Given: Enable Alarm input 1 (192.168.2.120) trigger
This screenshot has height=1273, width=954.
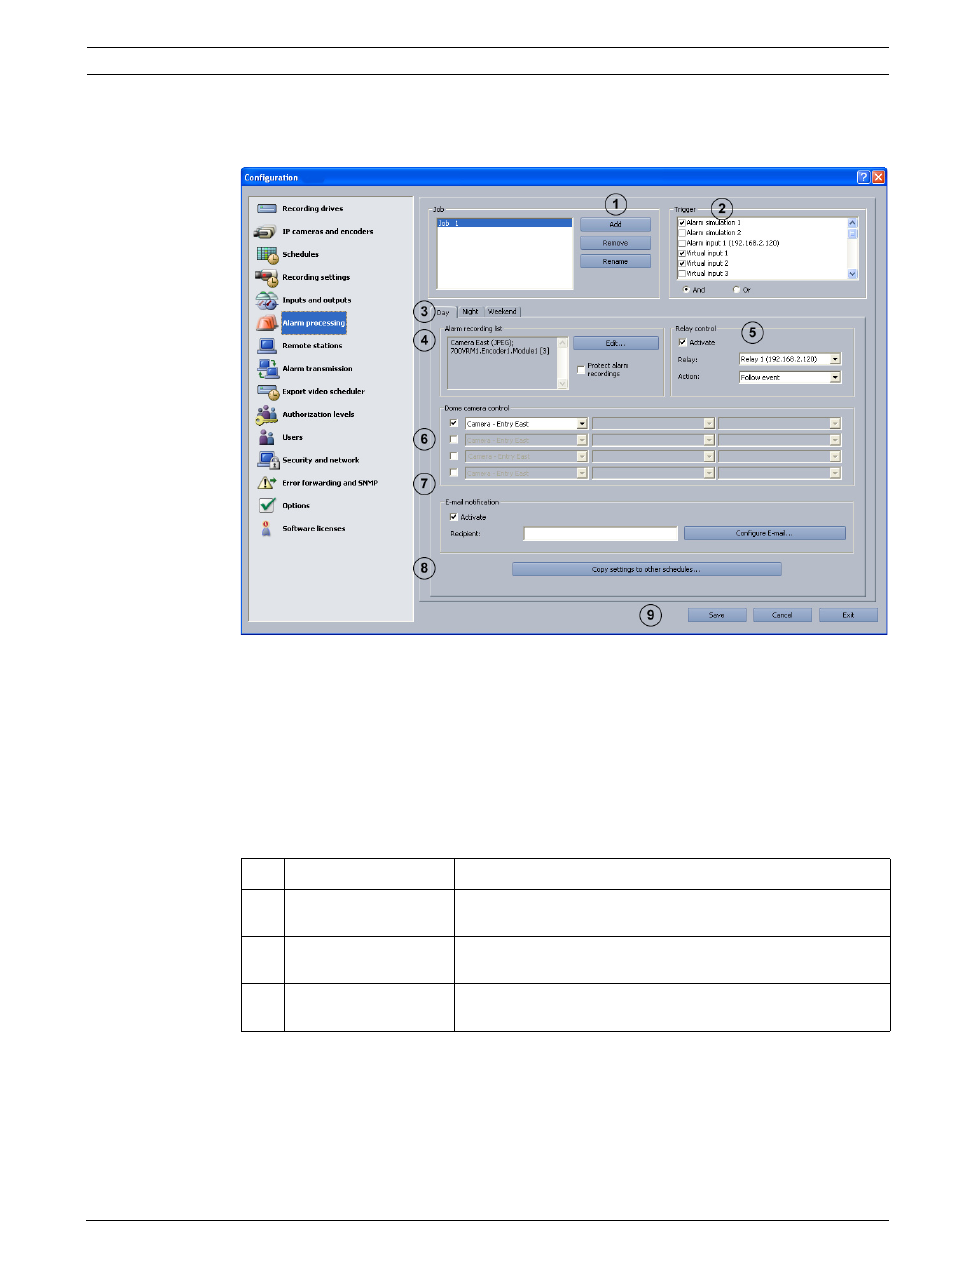Looking at the screenshot, I should [x=682, y=243].
